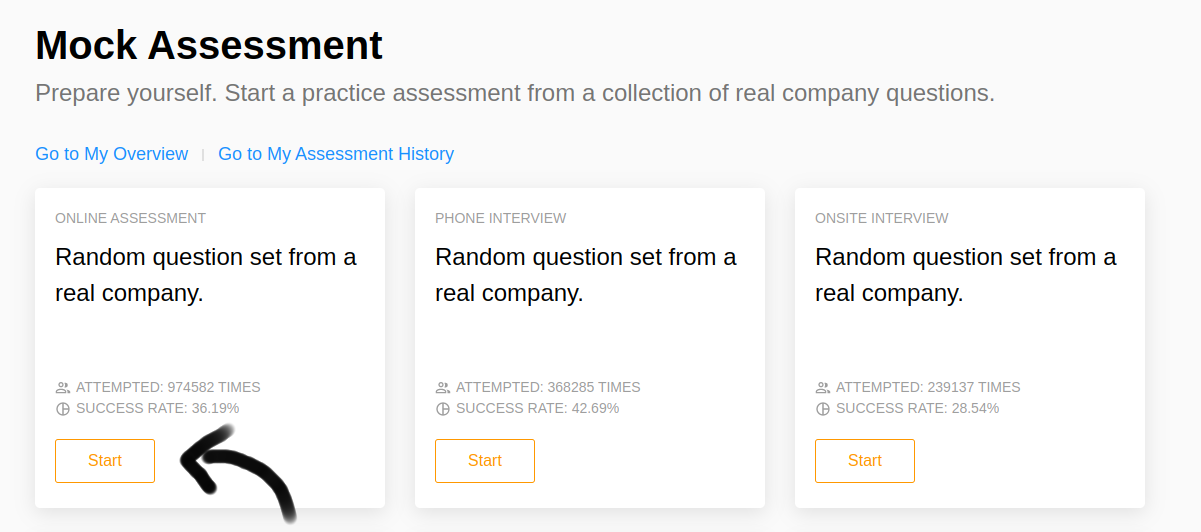Screen dimensions: 1201x532
Task: Select the ONSITE INTERVIEW card label
Action: [x=882, y=218]
